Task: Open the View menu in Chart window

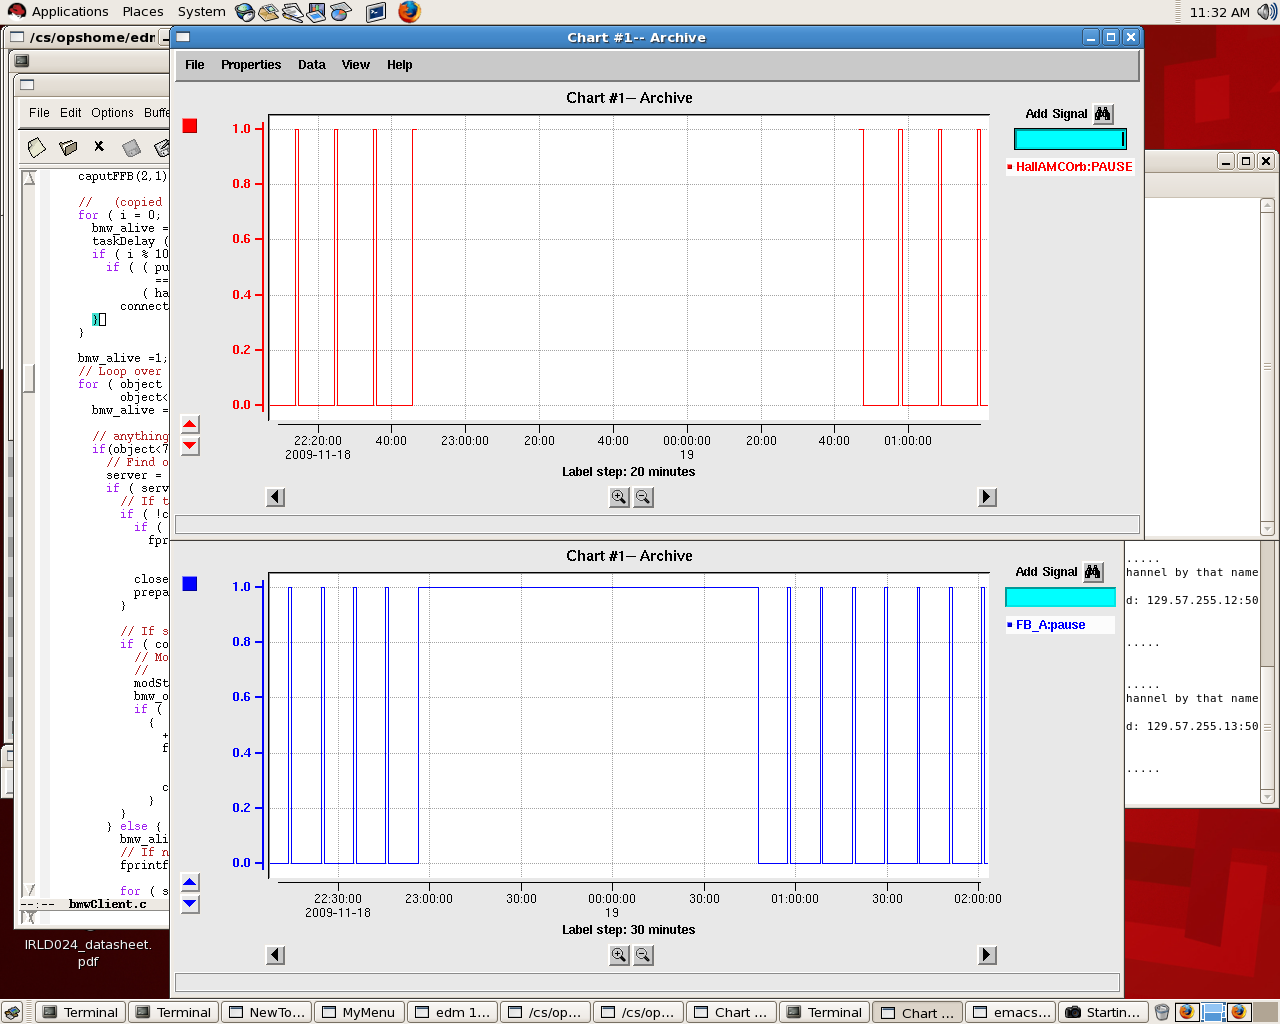Action: coord(356,65)
